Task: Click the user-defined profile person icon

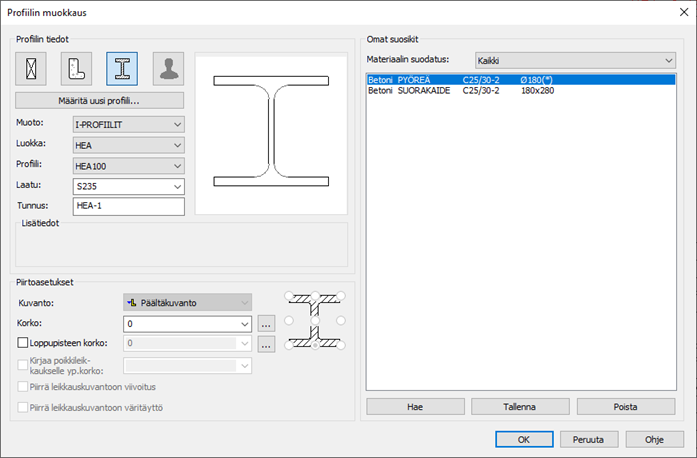Action: click(x=168, y=68)
